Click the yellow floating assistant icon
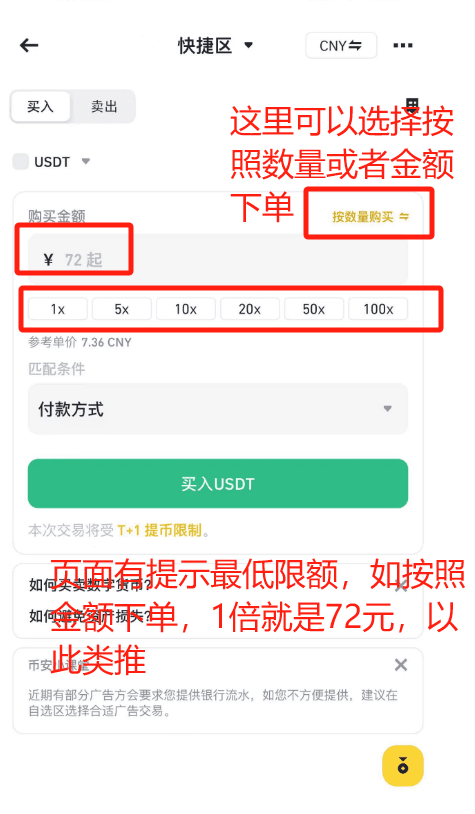 (403, 766)
